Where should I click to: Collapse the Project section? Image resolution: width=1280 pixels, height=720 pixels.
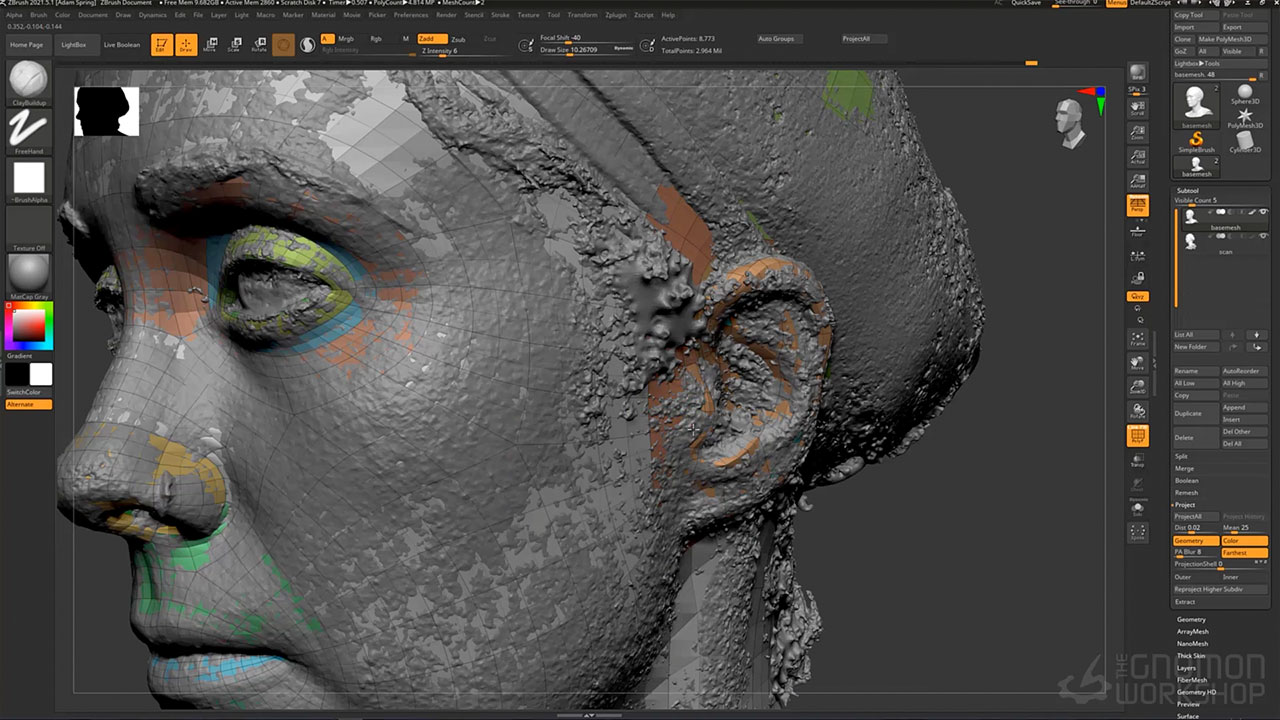[x=1185, y=505]
